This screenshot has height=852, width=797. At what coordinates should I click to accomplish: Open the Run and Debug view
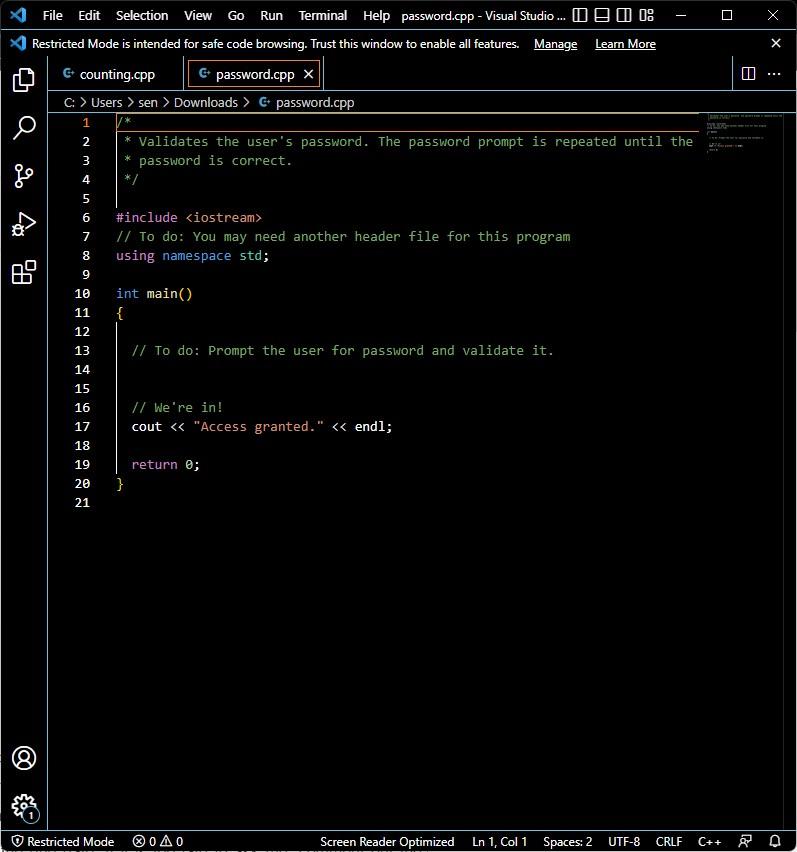[x=23, y=224]
